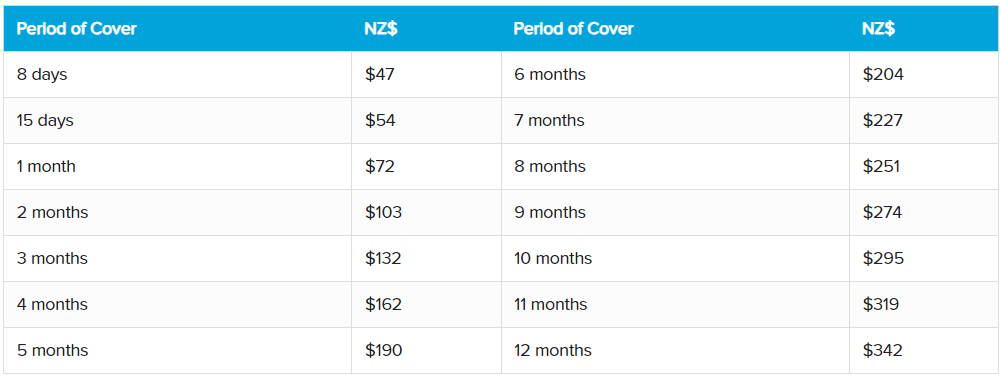Click the first Period of Cover header
Screen dimensions: 1000x377
[77, 29]
